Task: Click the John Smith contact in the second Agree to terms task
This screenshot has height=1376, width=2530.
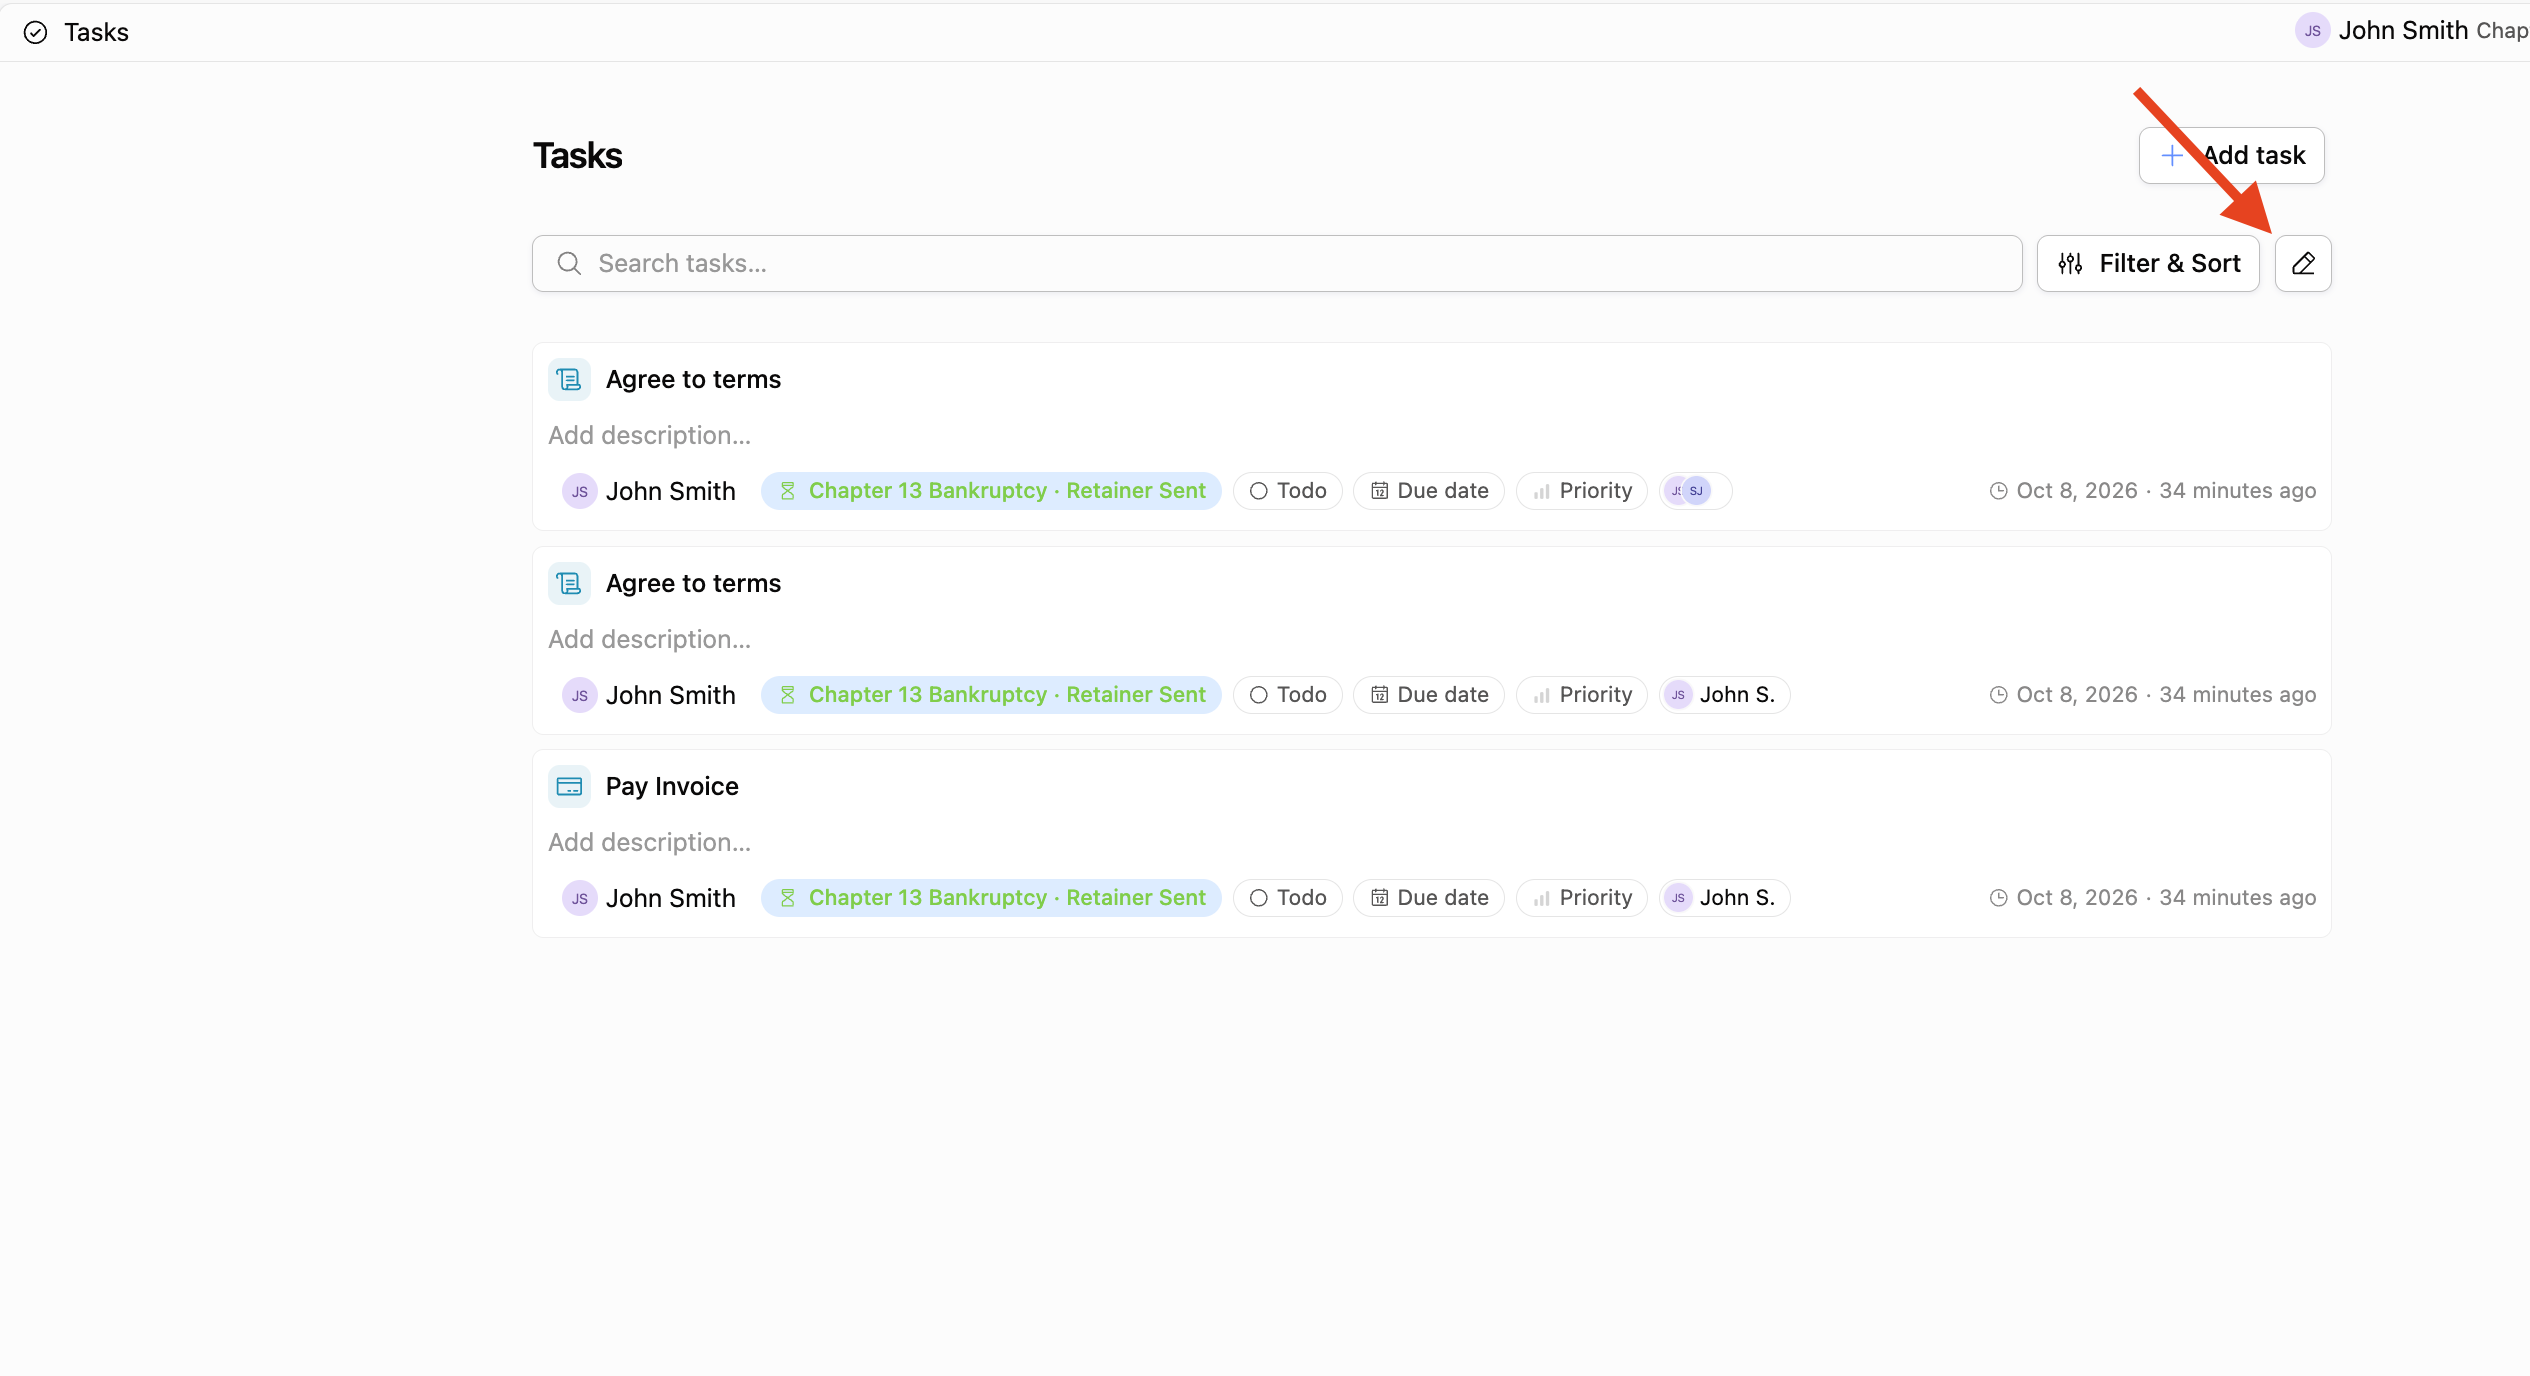Action: [x=649, y=695]
